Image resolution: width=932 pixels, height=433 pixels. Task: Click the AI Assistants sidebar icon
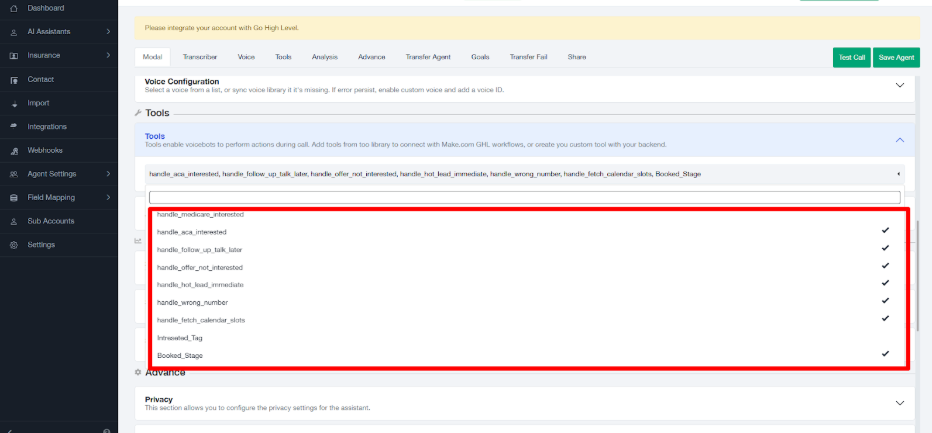[x=14, y=32]
